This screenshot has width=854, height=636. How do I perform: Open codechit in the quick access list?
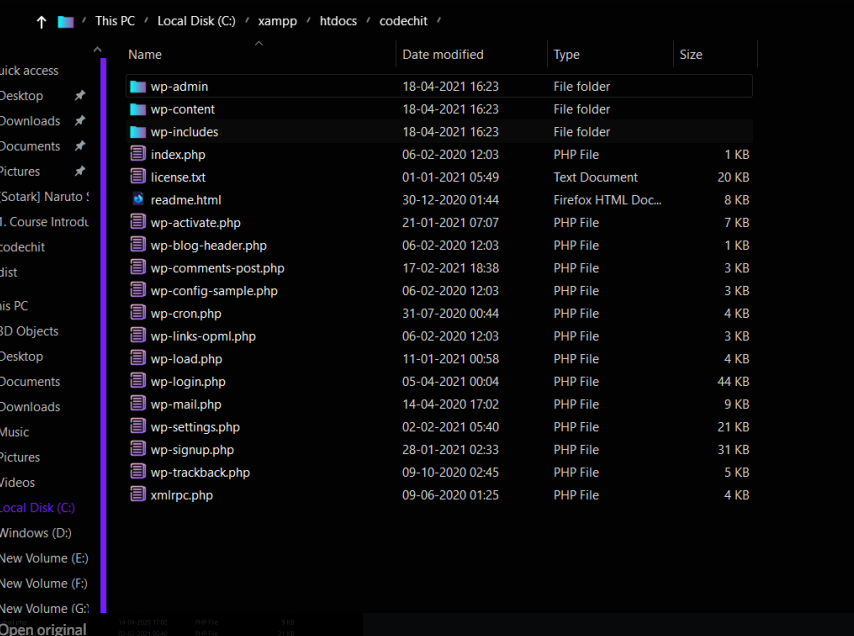pos(22,247)
